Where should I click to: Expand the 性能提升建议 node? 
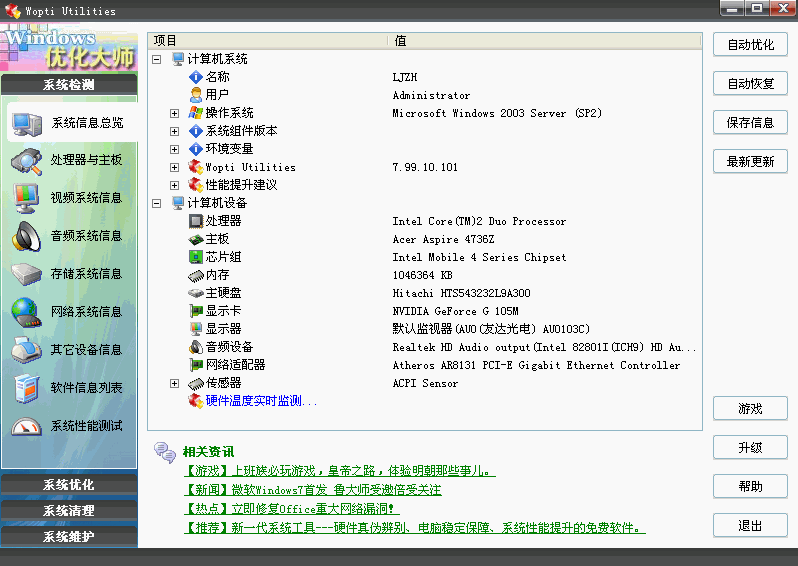pyautogui.click(x=175, y=185)
